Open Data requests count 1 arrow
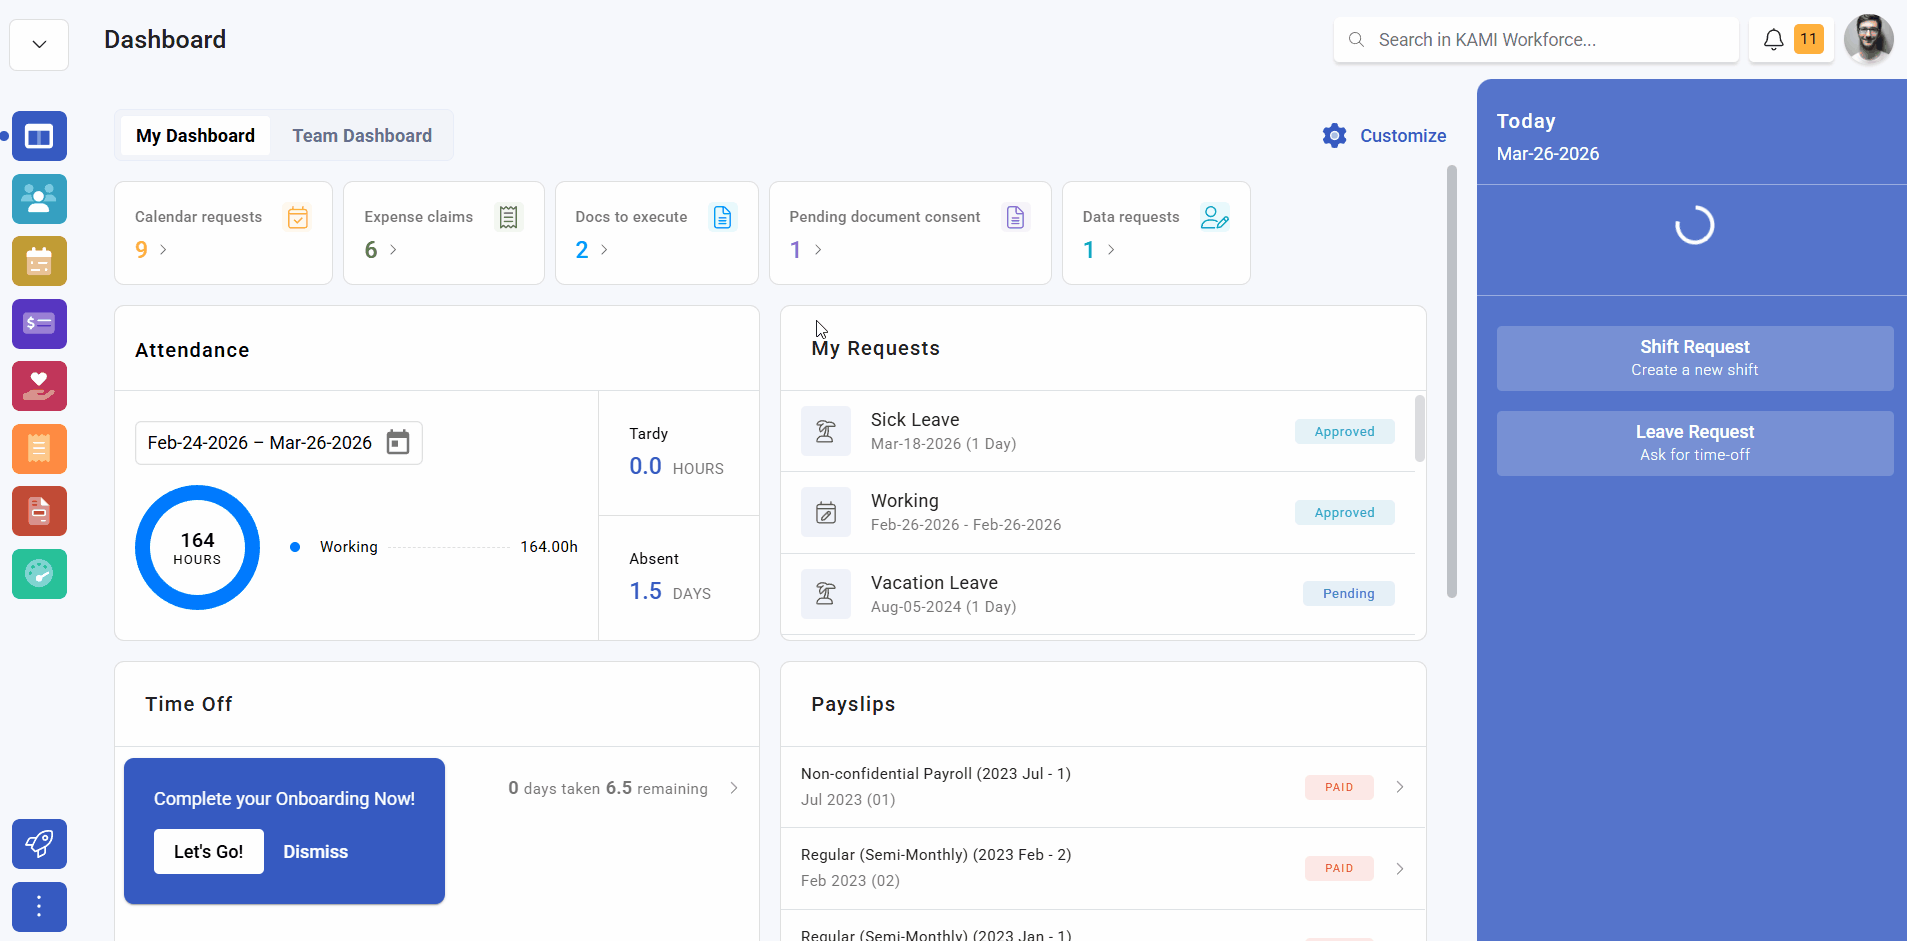Image resolution: width=1907 pixels, height=941 pixels. [1111, 250]
